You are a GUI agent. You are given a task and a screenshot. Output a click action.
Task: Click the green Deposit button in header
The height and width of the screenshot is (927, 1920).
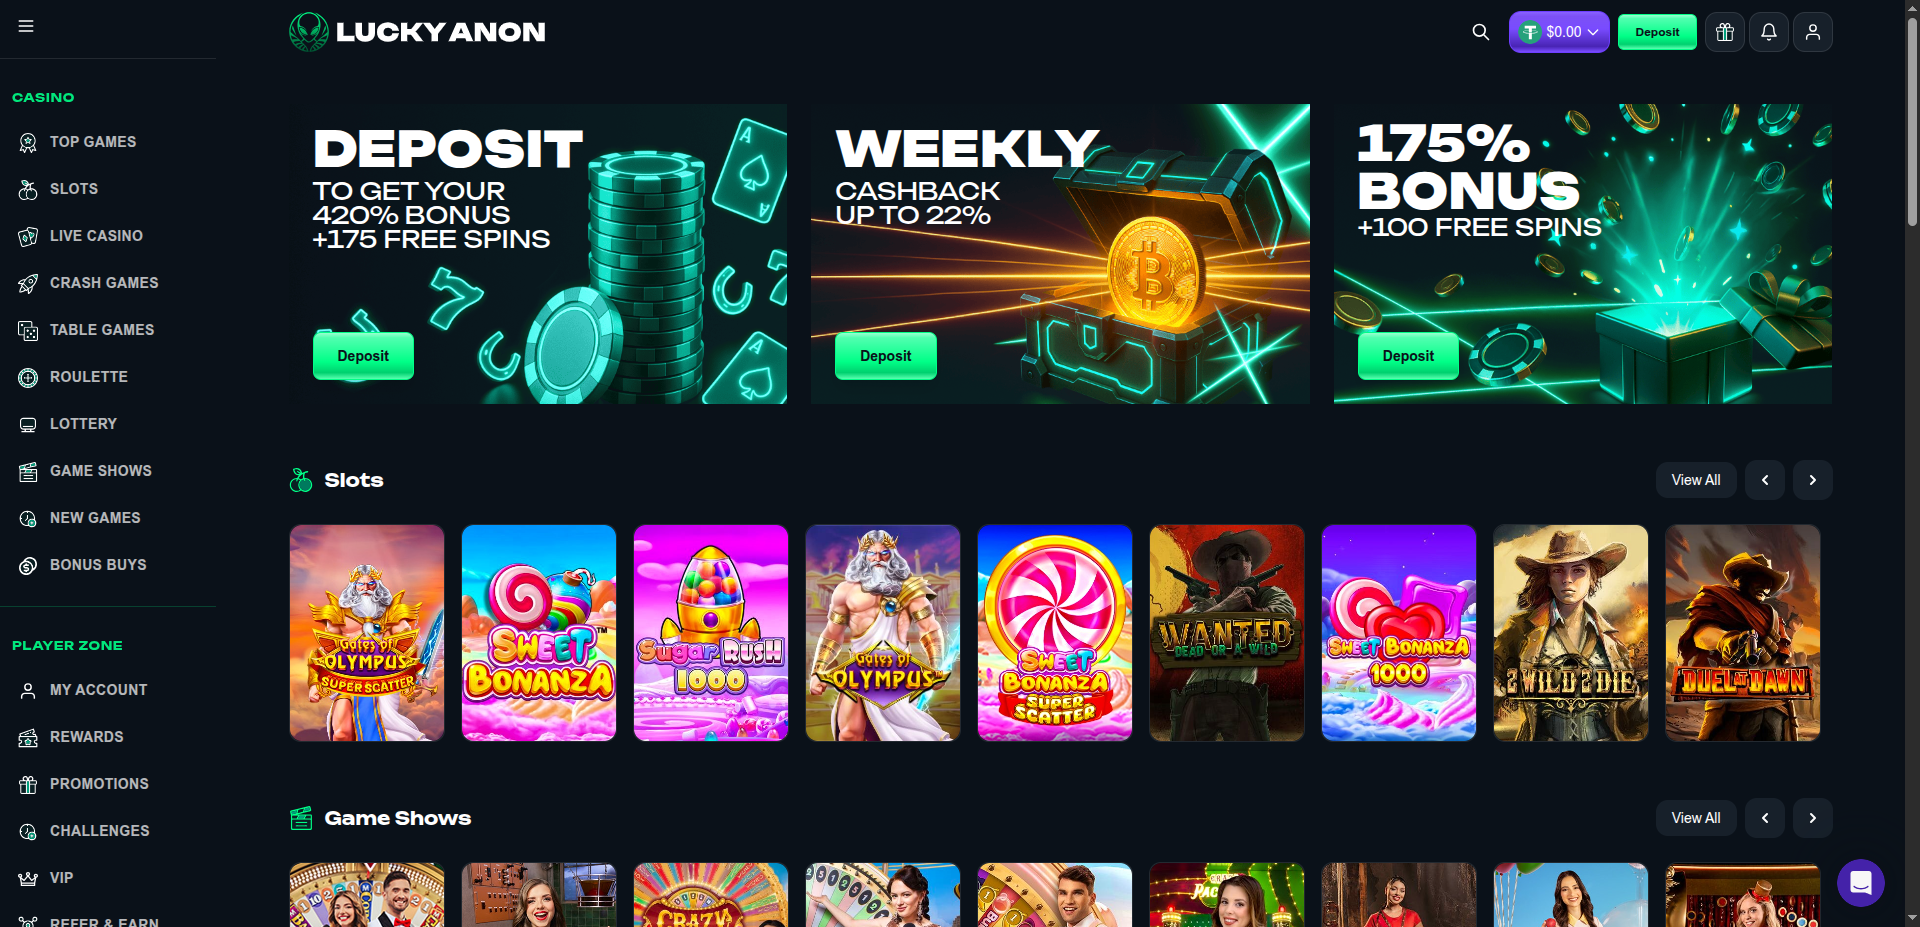tap(1657, 32)
